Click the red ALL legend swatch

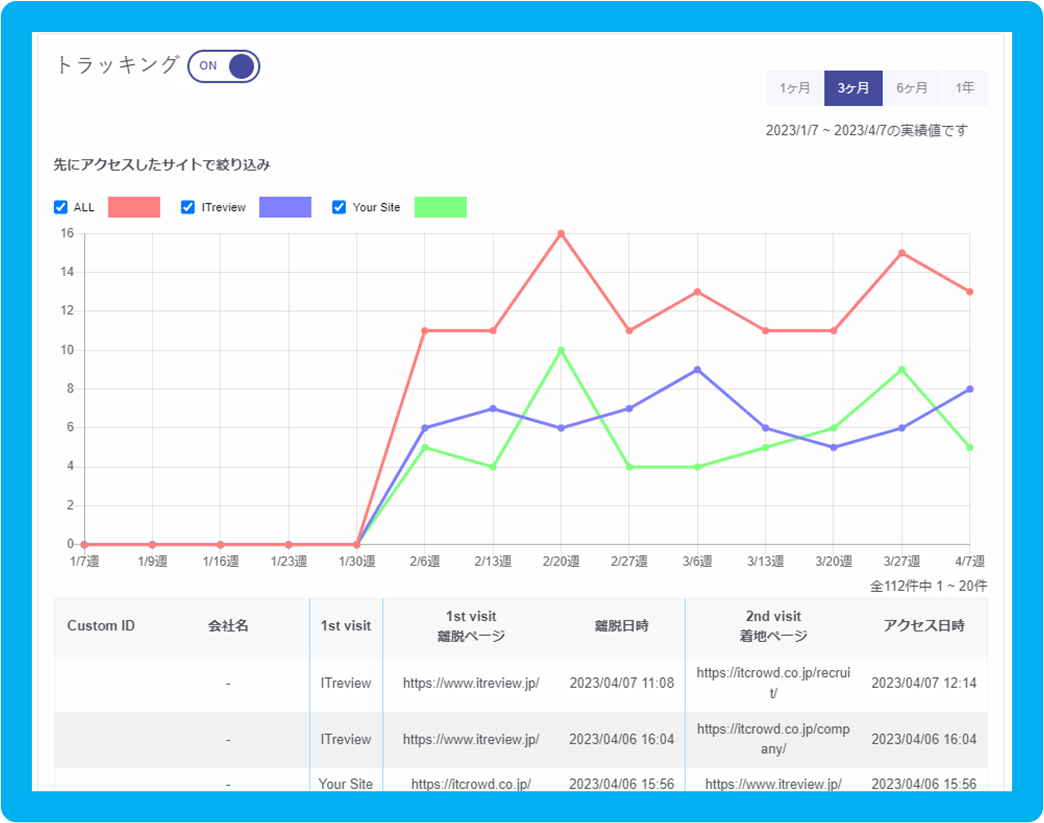coord(134,207)
